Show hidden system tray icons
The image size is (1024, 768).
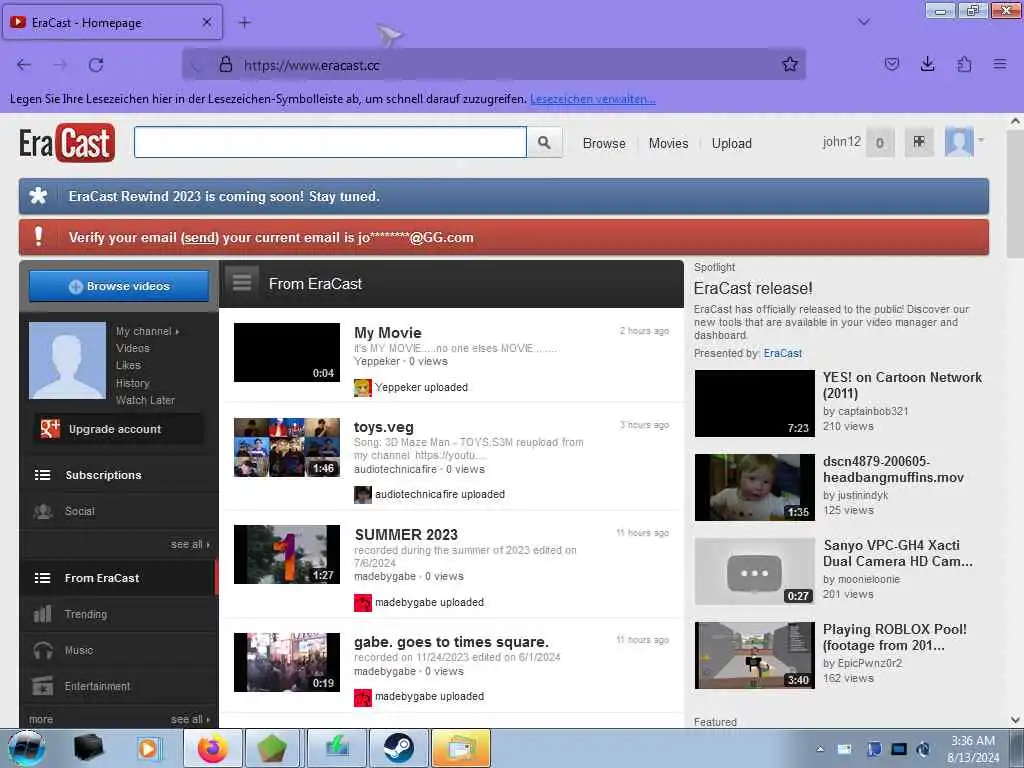click(820, 749)
